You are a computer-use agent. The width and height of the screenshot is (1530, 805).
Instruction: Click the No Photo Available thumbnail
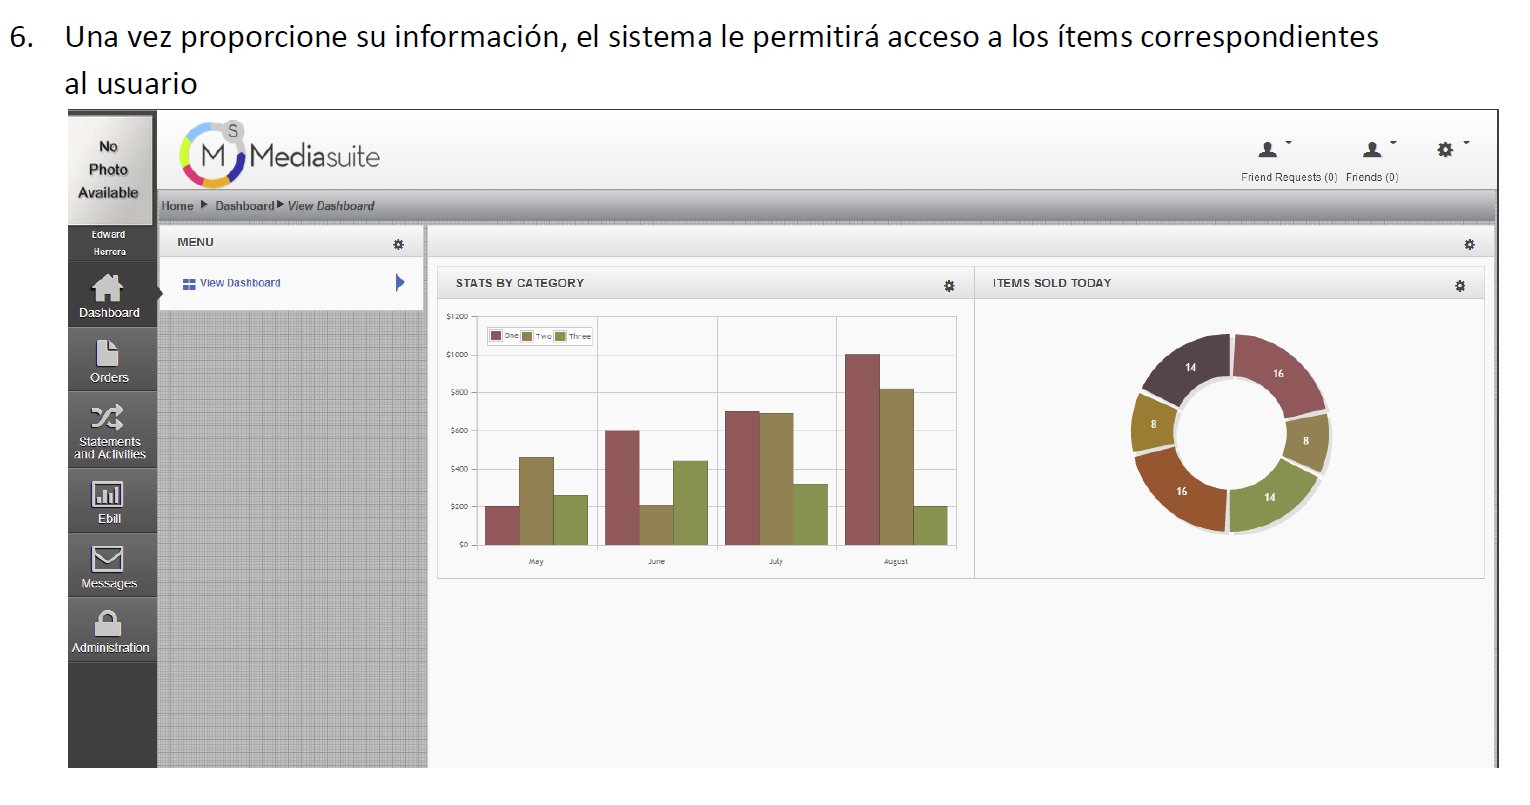coord(109,170)
